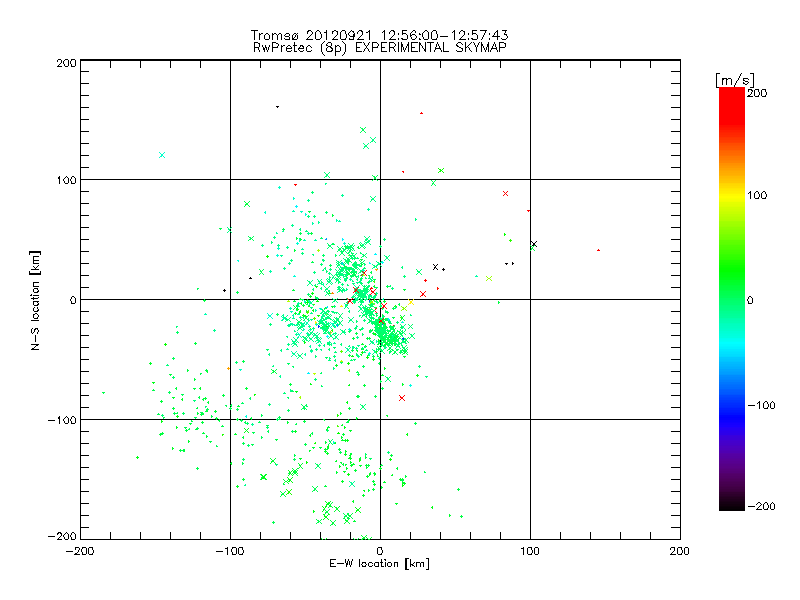The image size is (800, 600).
Task: Click the isolated cyan cross marker in the upper-left quadrant
Action: 162,155
